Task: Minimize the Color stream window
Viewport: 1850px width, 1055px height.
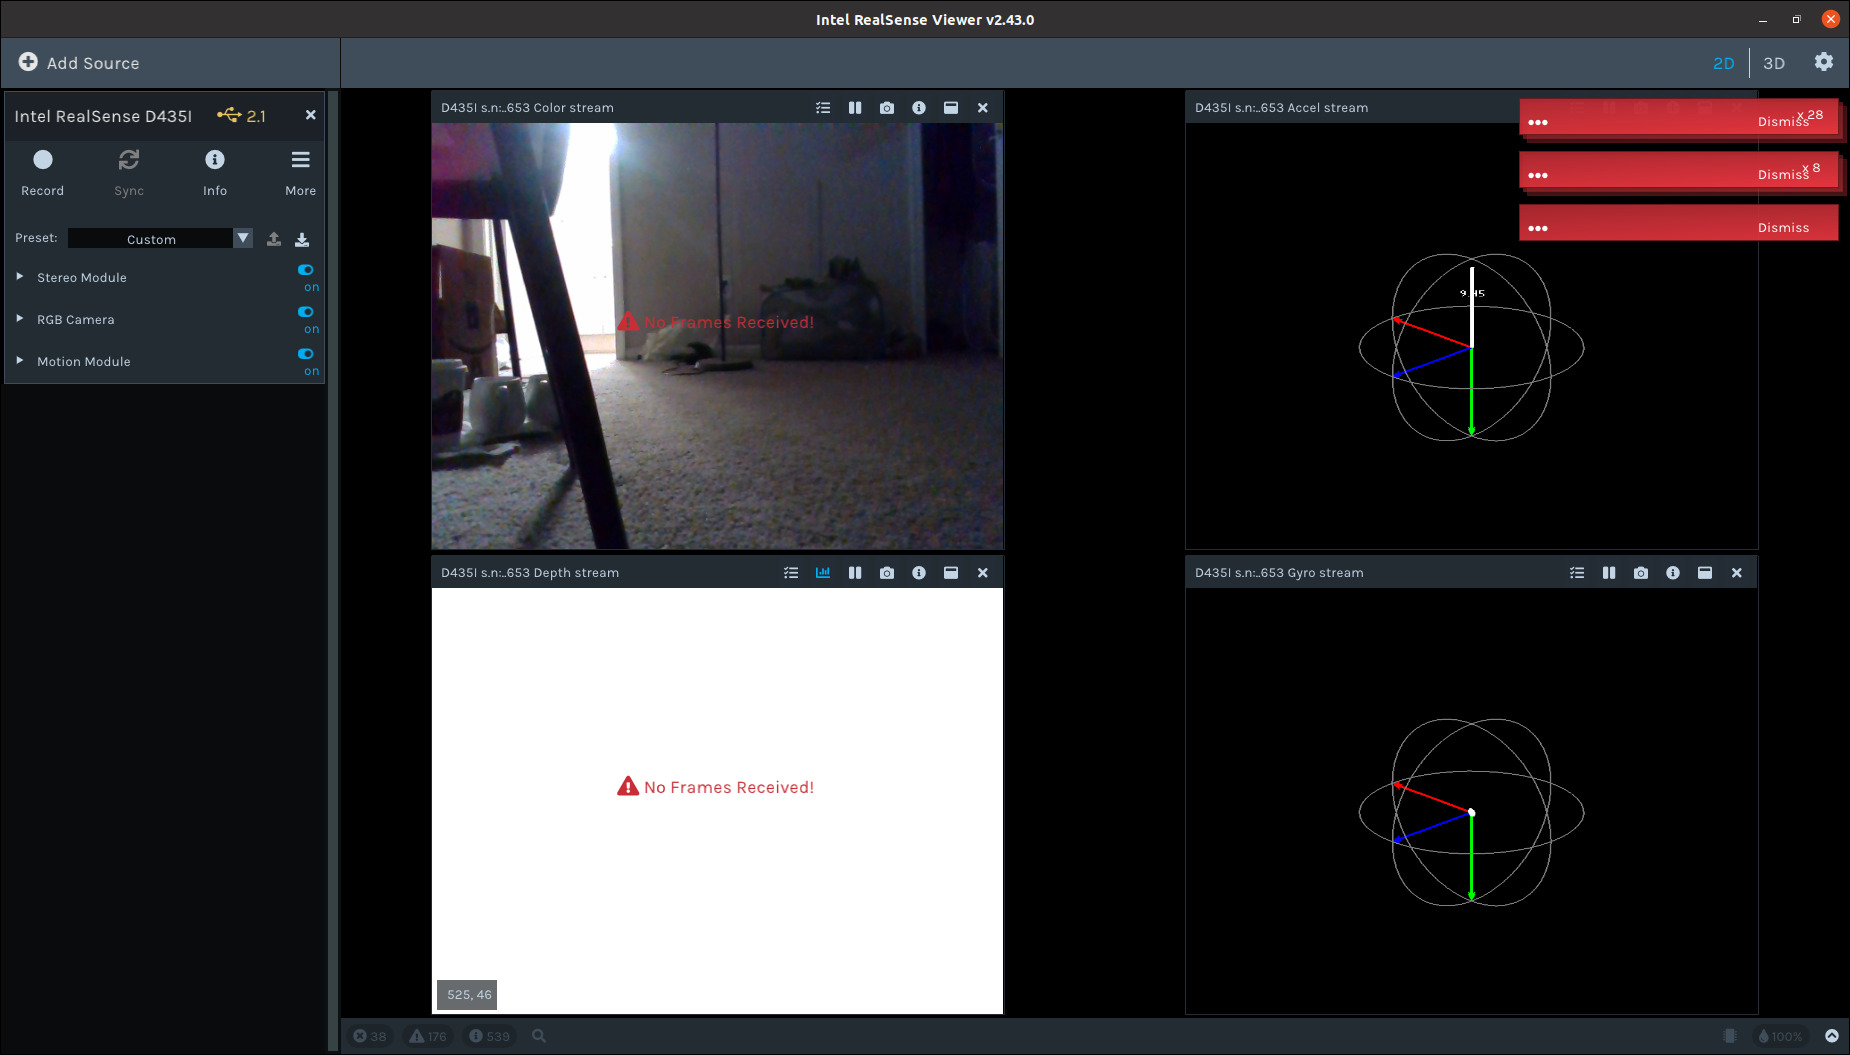Action: [x=951, y=108]
